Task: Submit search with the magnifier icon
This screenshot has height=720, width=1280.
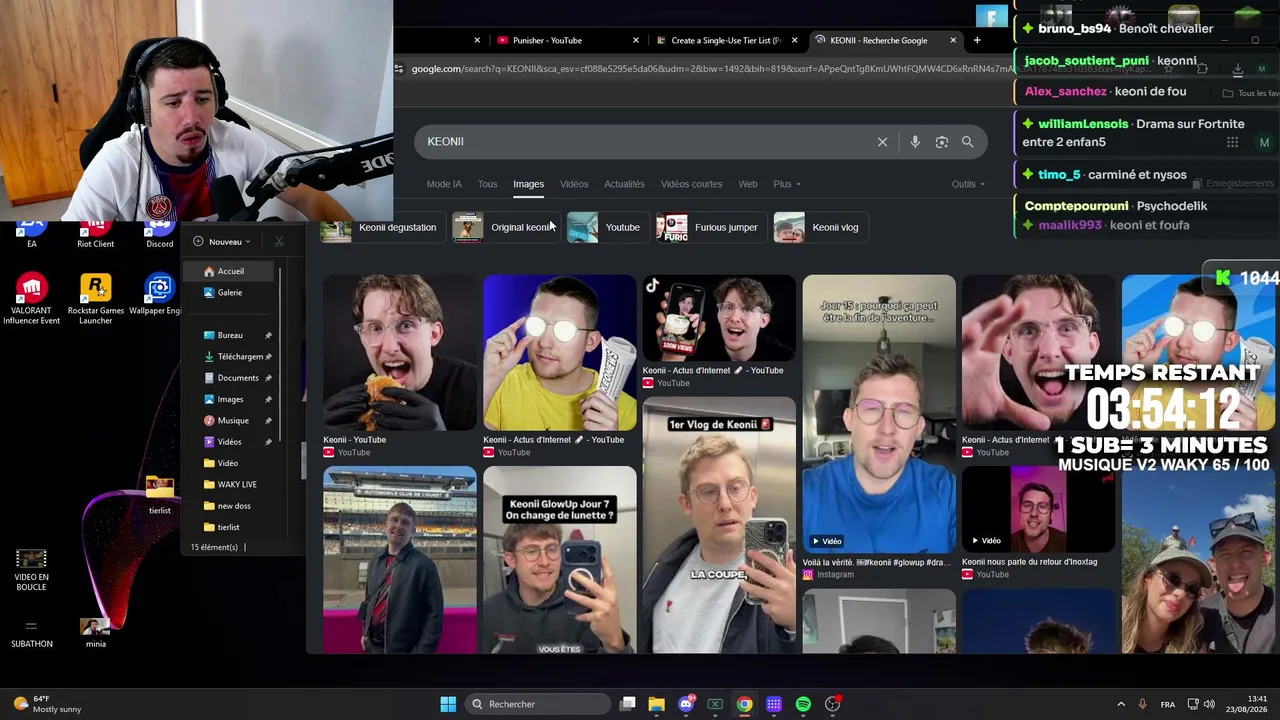Action: click(x=967, y=142)
